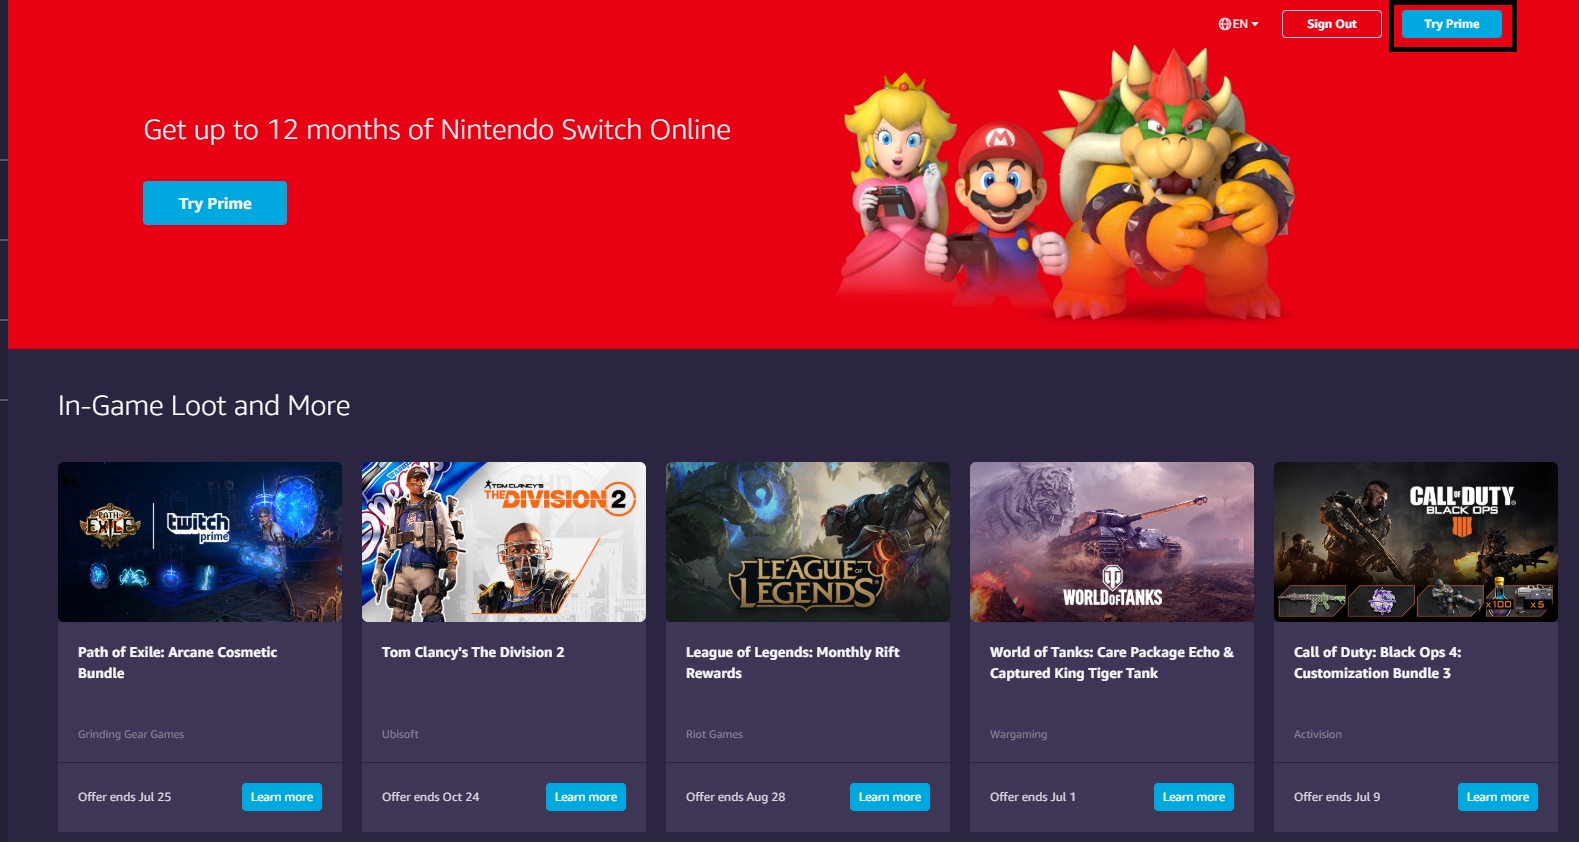Learn more about World of Tanks package
Screen dimensions: 1579x842
coord(1194,797)
